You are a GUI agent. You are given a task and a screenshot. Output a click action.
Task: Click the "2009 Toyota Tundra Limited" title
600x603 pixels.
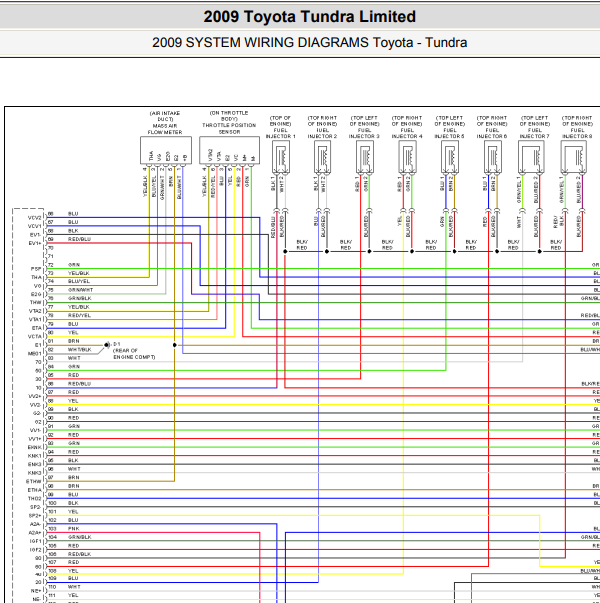pos(309,17)
